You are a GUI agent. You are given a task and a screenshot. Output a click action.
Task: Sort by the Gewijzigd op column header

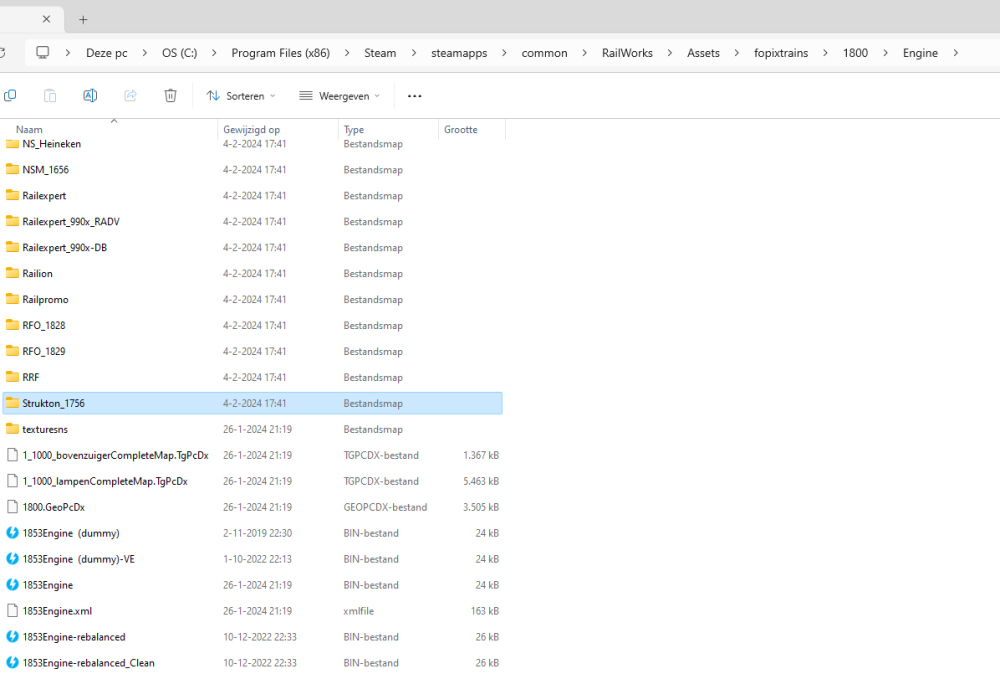tap(251, 130)
